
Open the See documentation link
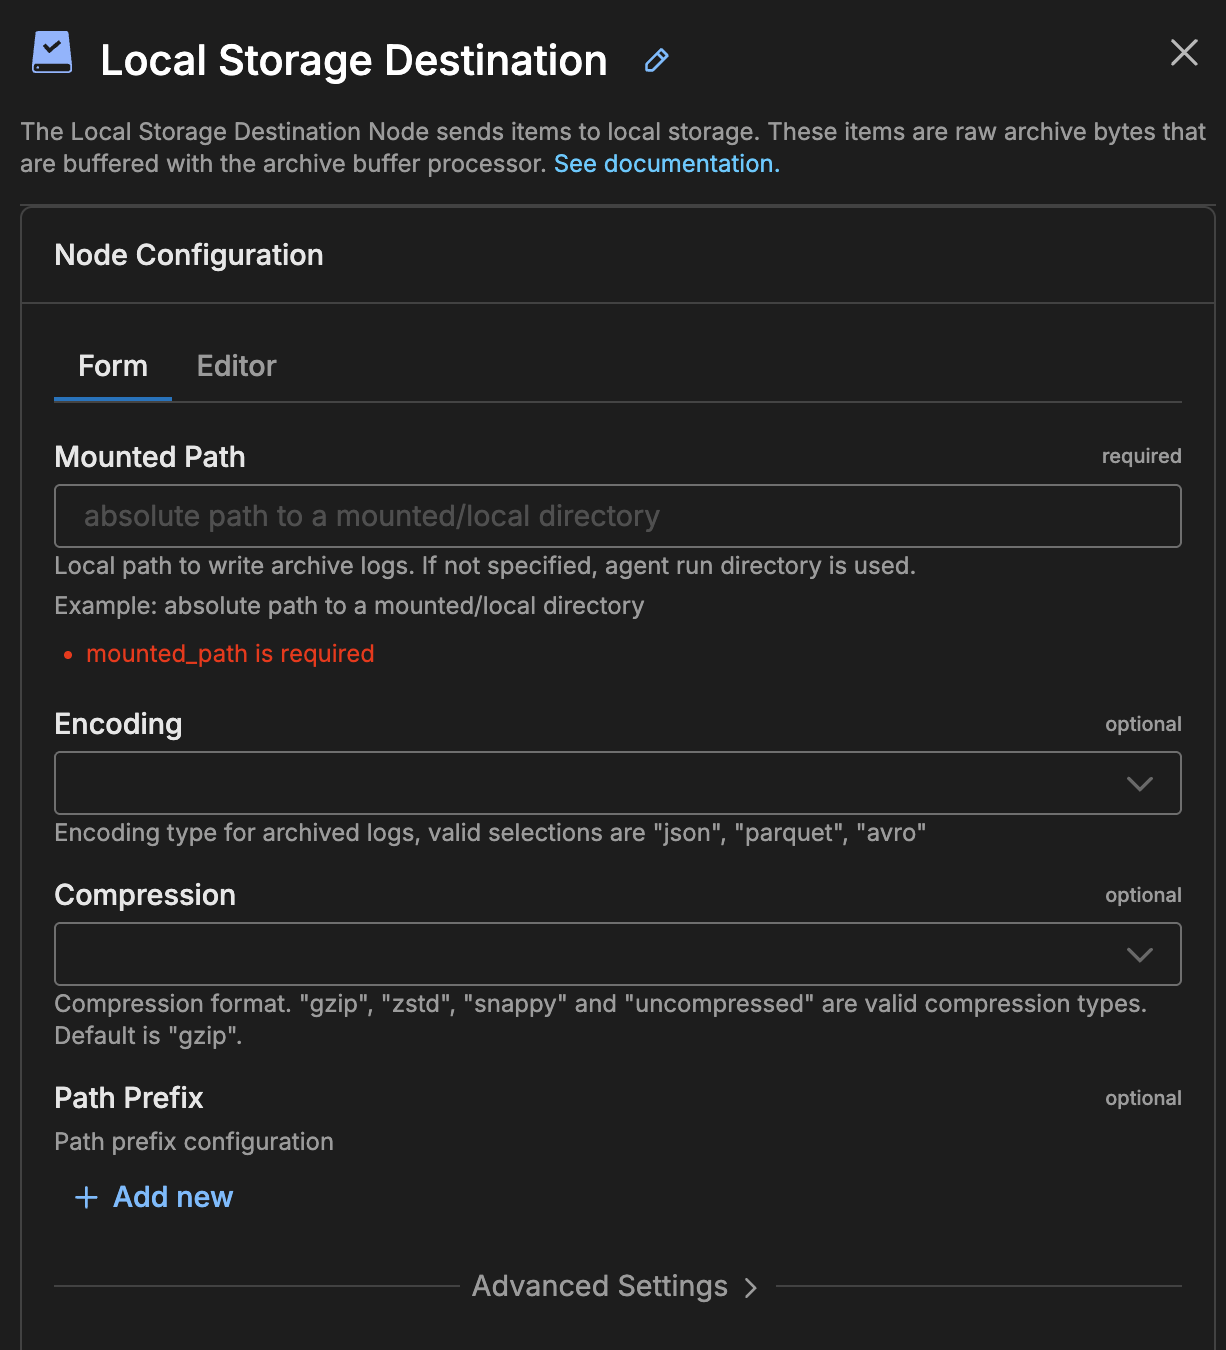[x=666, y=164]
